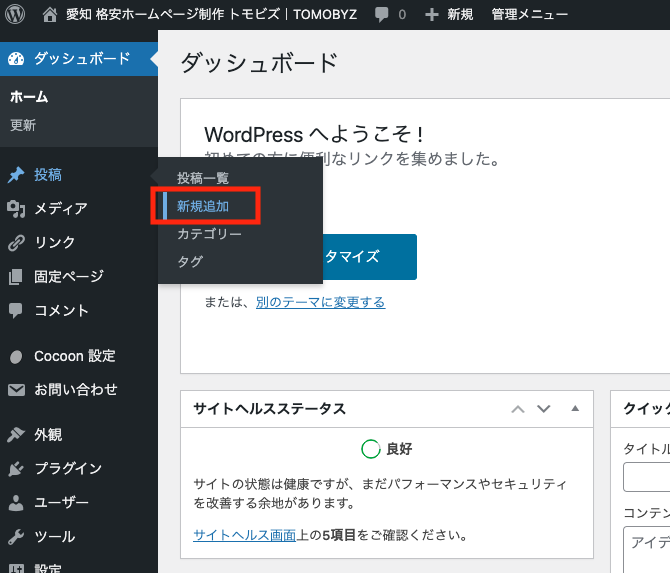Click the home icon beside site name
This screenshot has height=573, width=670.
(x=50, y=15)
